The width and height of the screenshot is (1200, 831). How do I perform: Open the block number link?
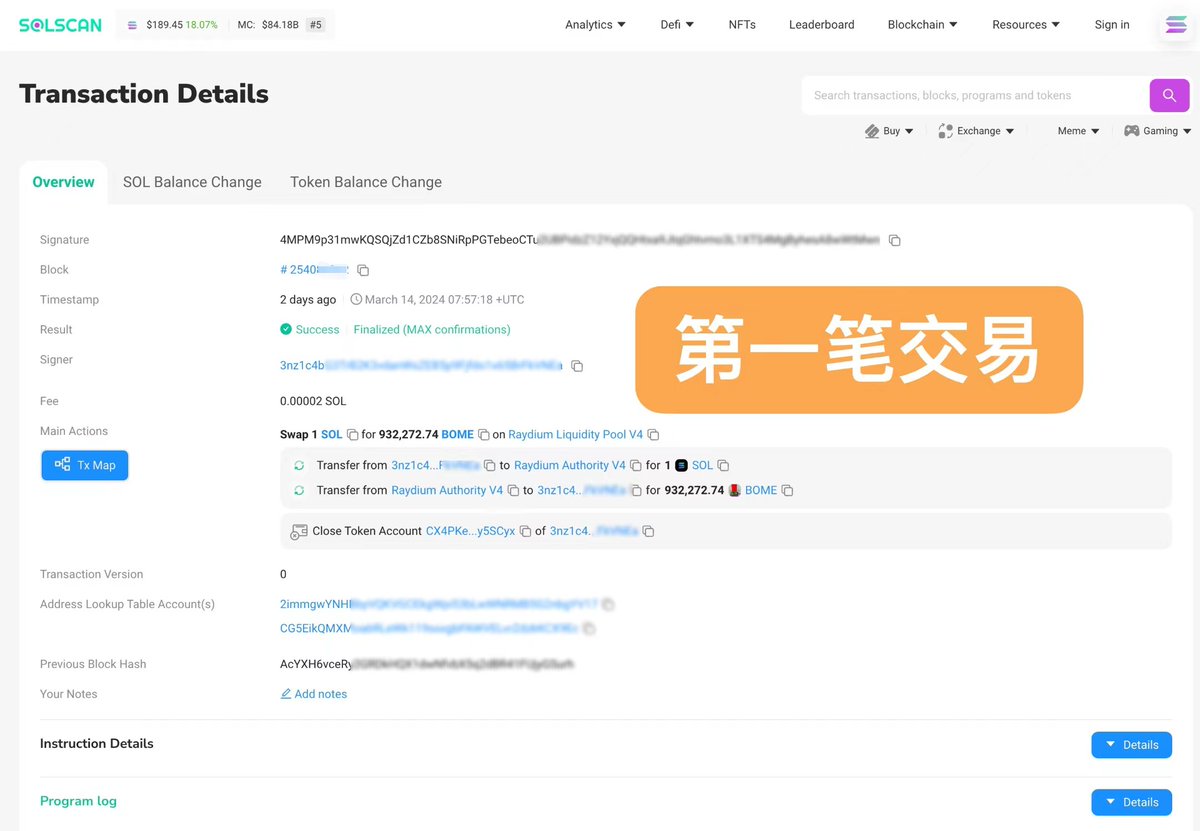tap(314, 270)
